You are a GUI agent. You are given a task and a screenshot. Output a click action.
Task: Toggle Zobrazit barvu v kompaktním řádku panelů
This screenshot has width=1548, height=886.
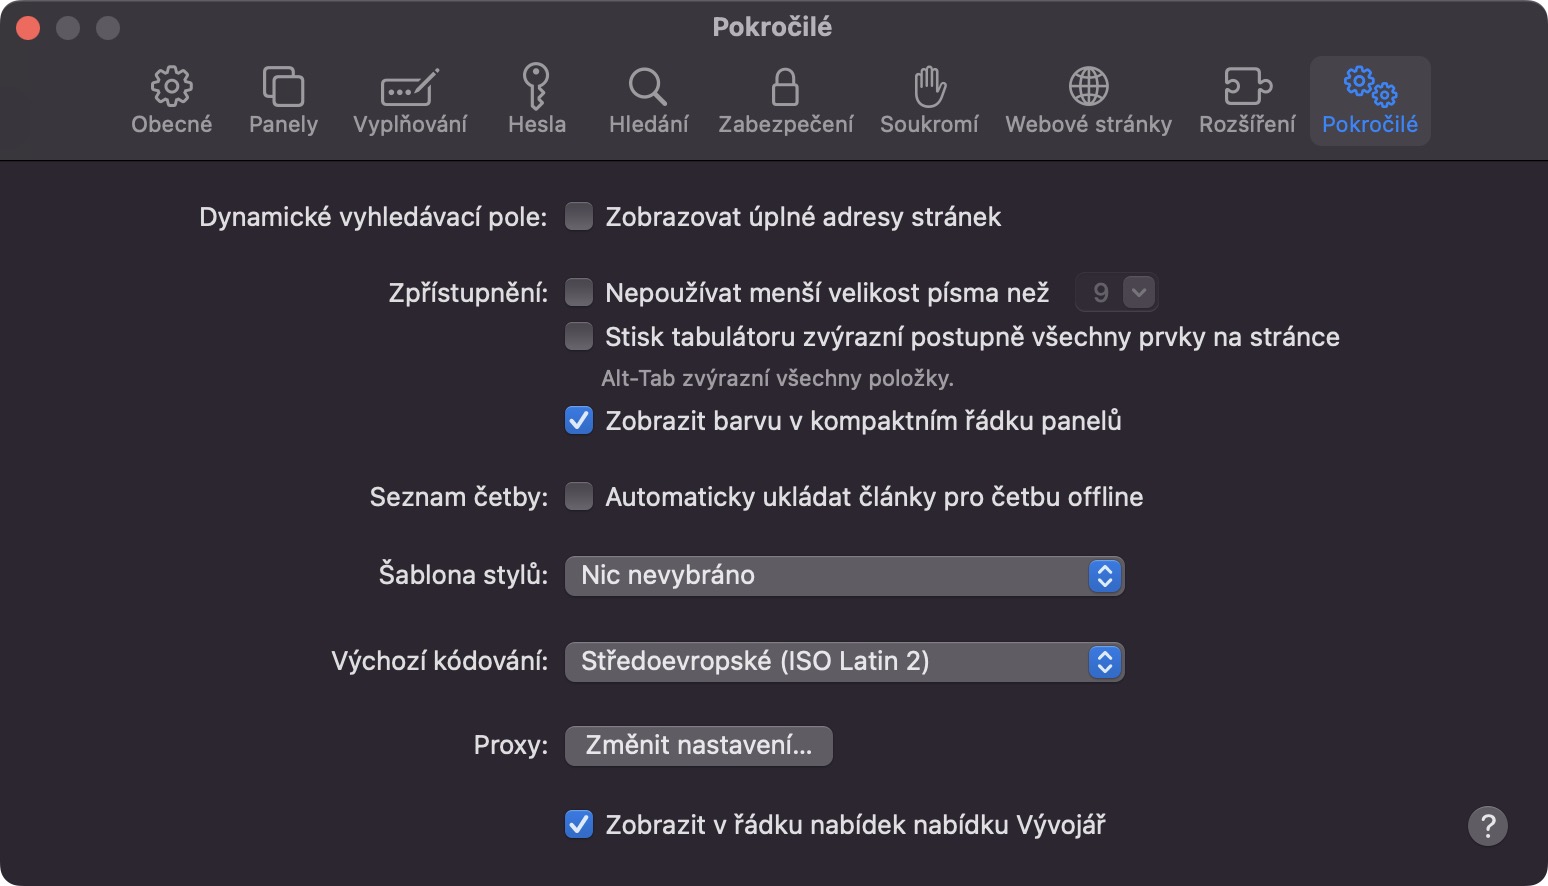pos(579,421)
